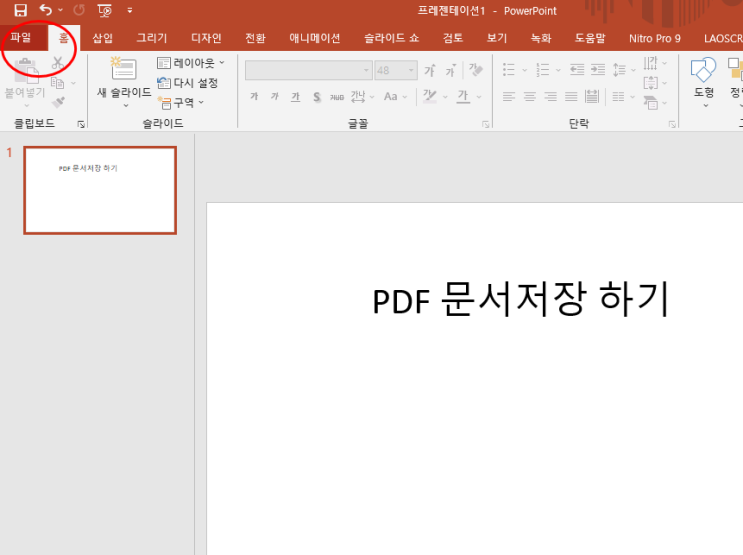743x555 pixels.
Task: Click the 붙여넣기 paste icon
Action: click(x=26, y=70)
